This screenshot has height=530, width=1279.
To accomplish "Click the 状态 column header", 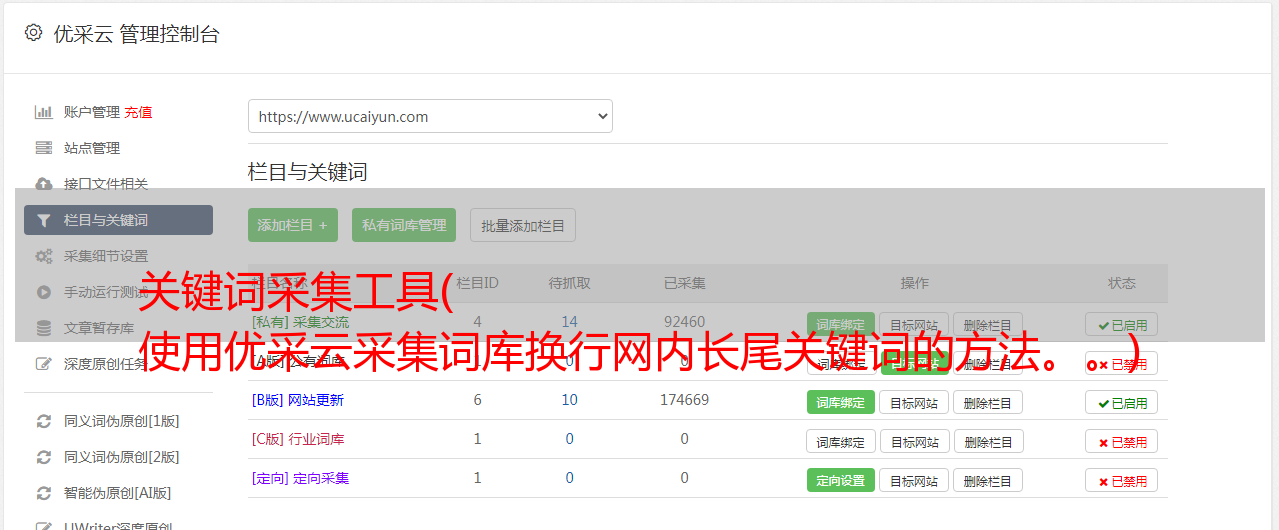I will coord(1122,283).
